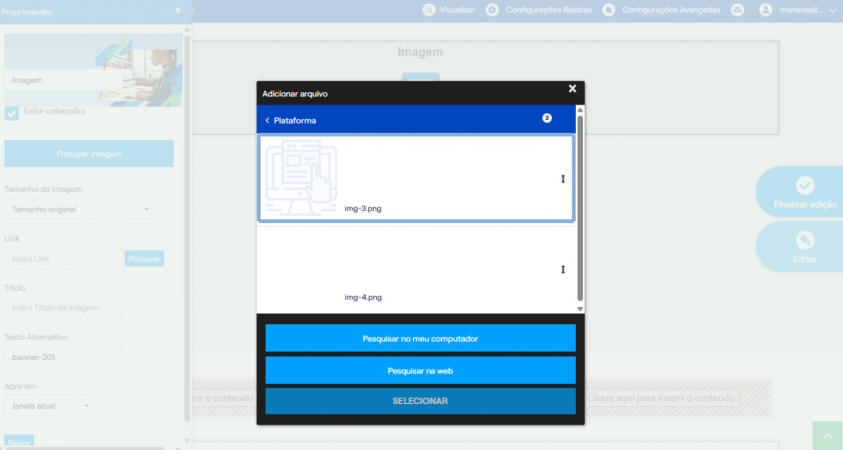Image resolution: width=843 pixels, height=450 pixels.
Task: Click the back-to-top arrow button
Action: point(827,435)
